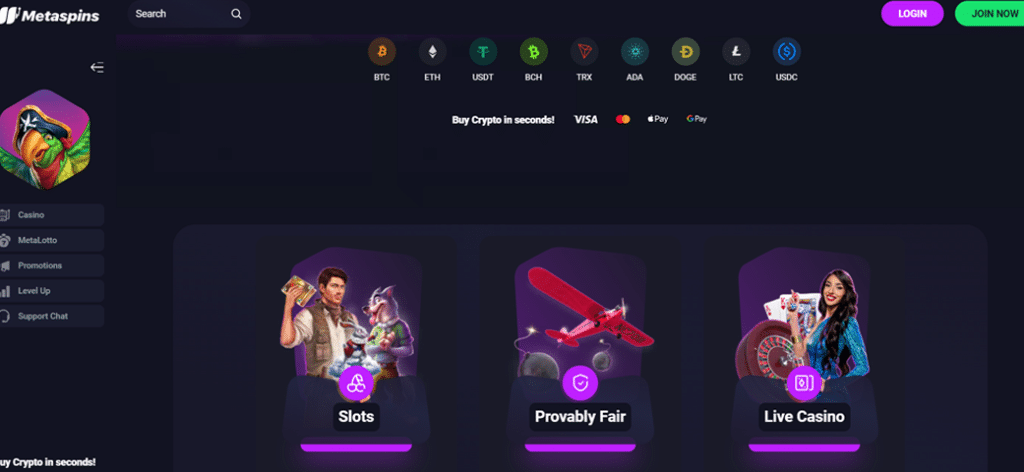The width and height of the screenshot is (1024, 472).
Task: Click the JOIN NOW button
Action: tap(991, 14)
